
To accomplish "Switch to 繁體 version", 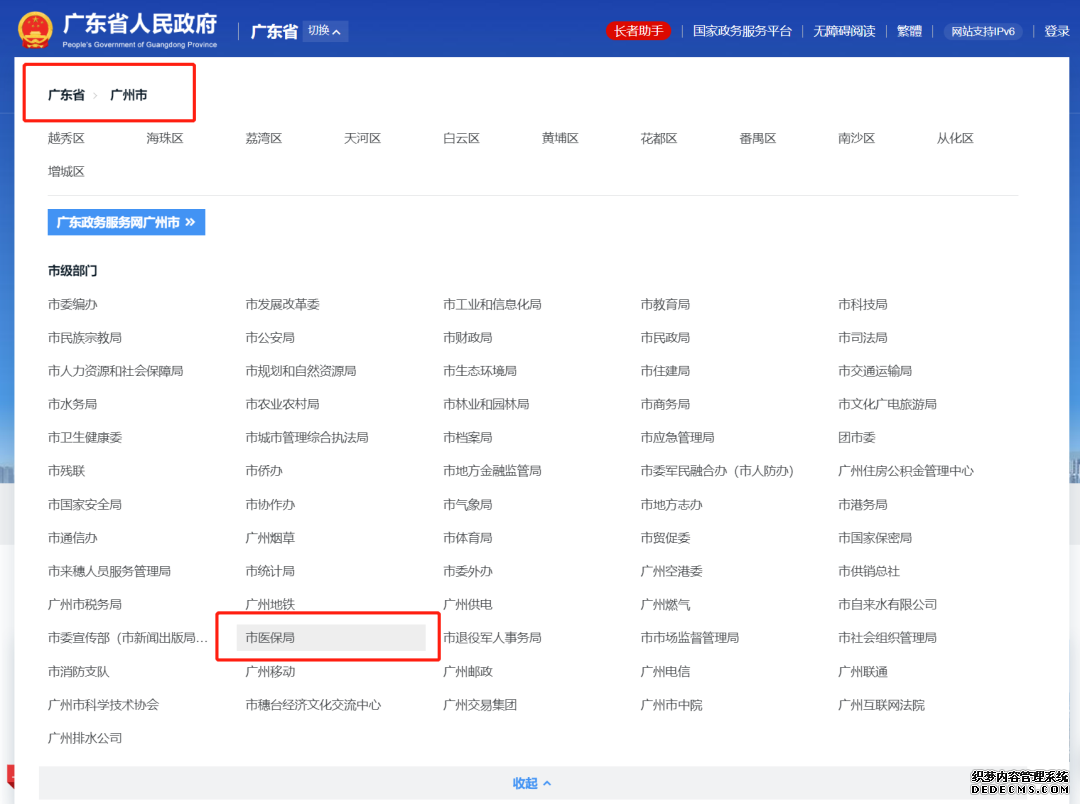I will point(909,31).
